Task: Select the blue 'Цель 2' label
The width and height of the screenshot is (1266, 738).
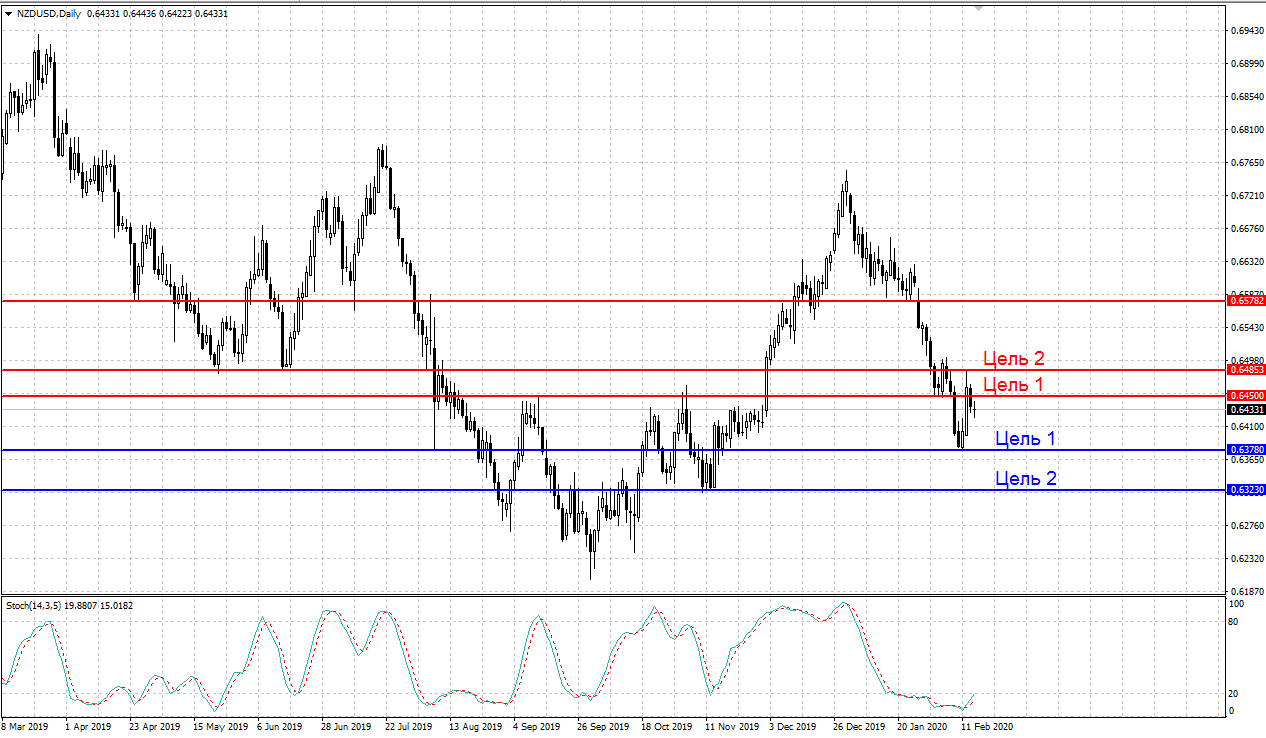Action: [1025, 478]
